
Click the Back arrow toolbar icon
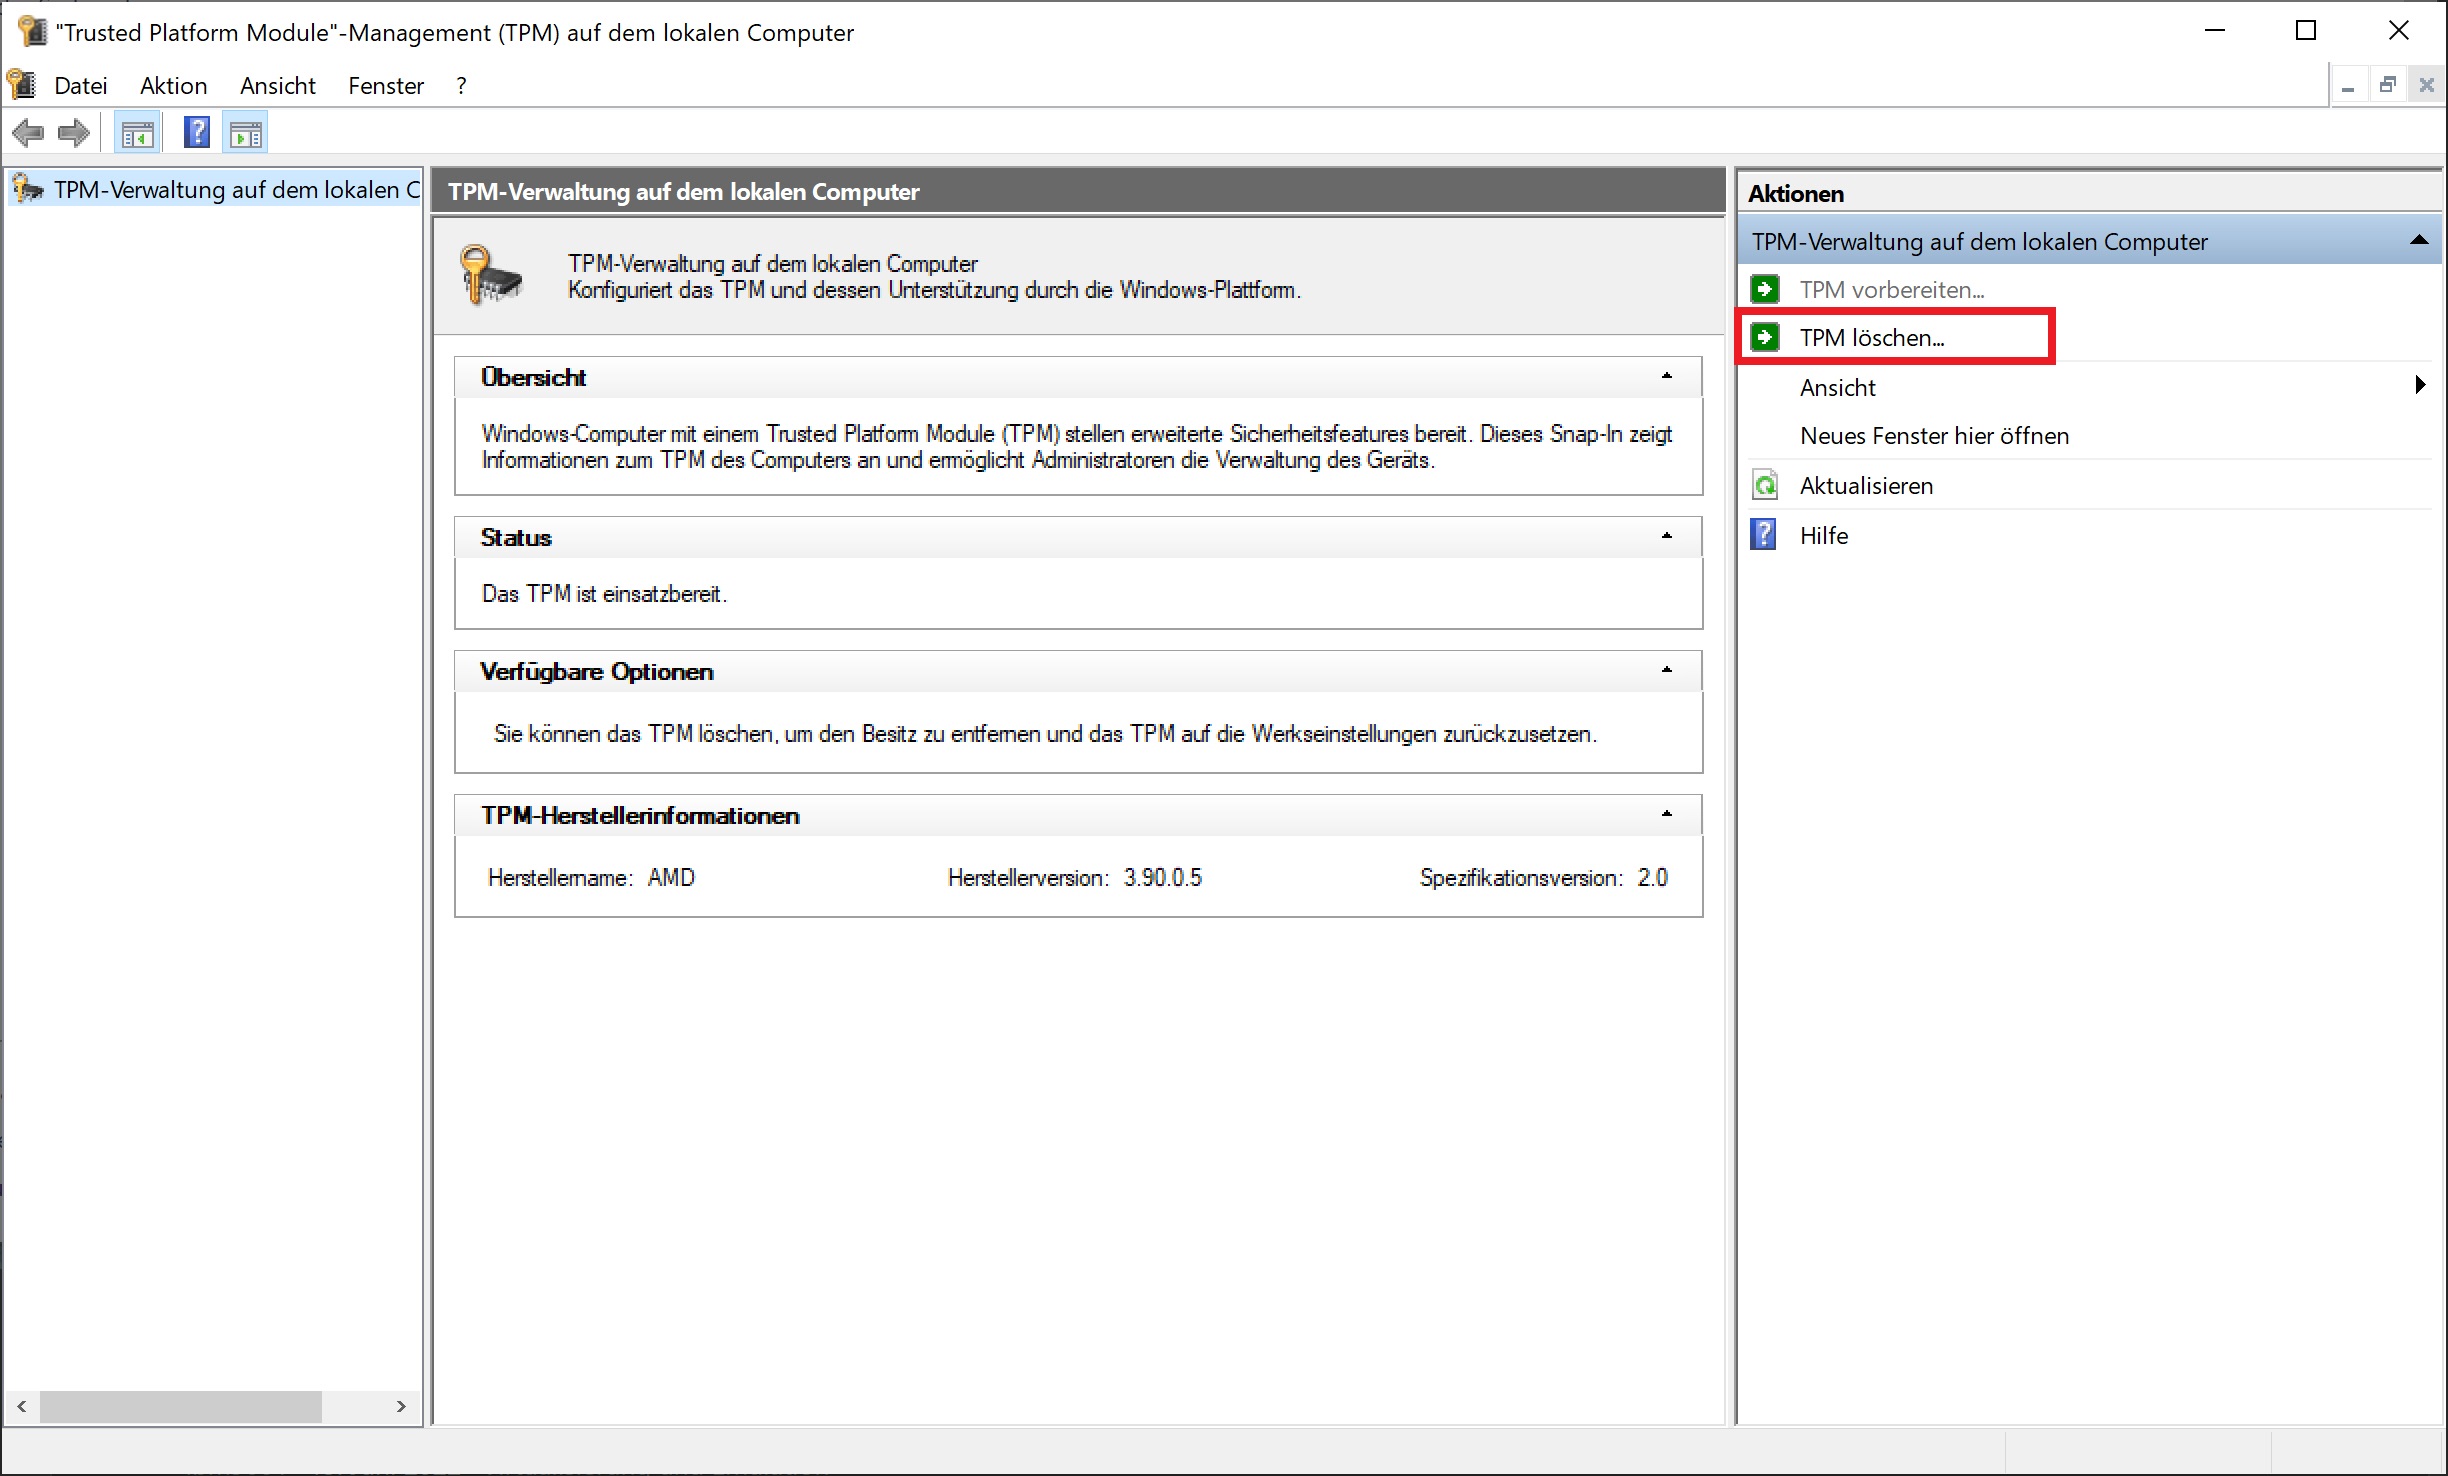click(28, 133)
